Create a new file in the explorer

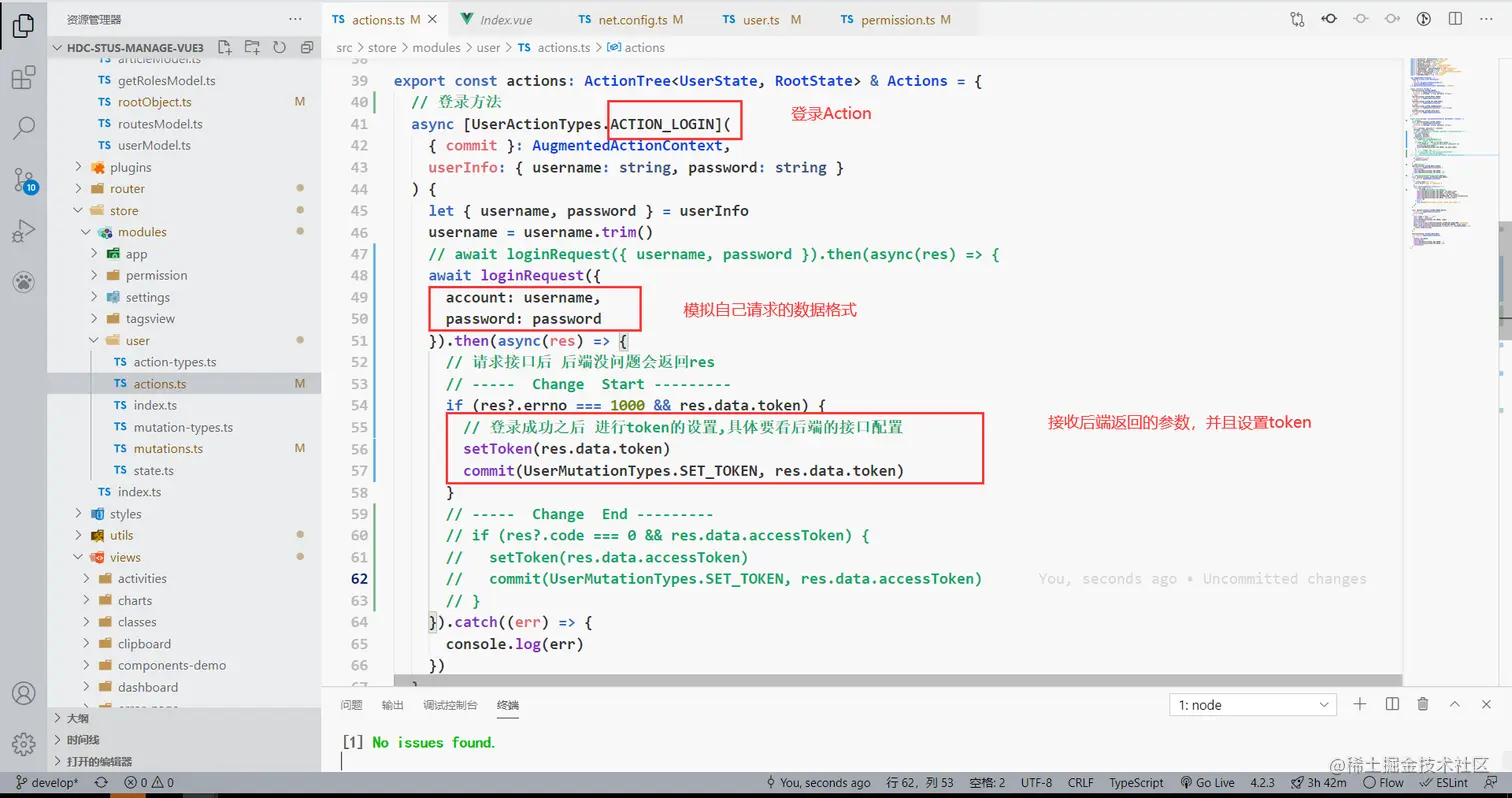(225, 47)
